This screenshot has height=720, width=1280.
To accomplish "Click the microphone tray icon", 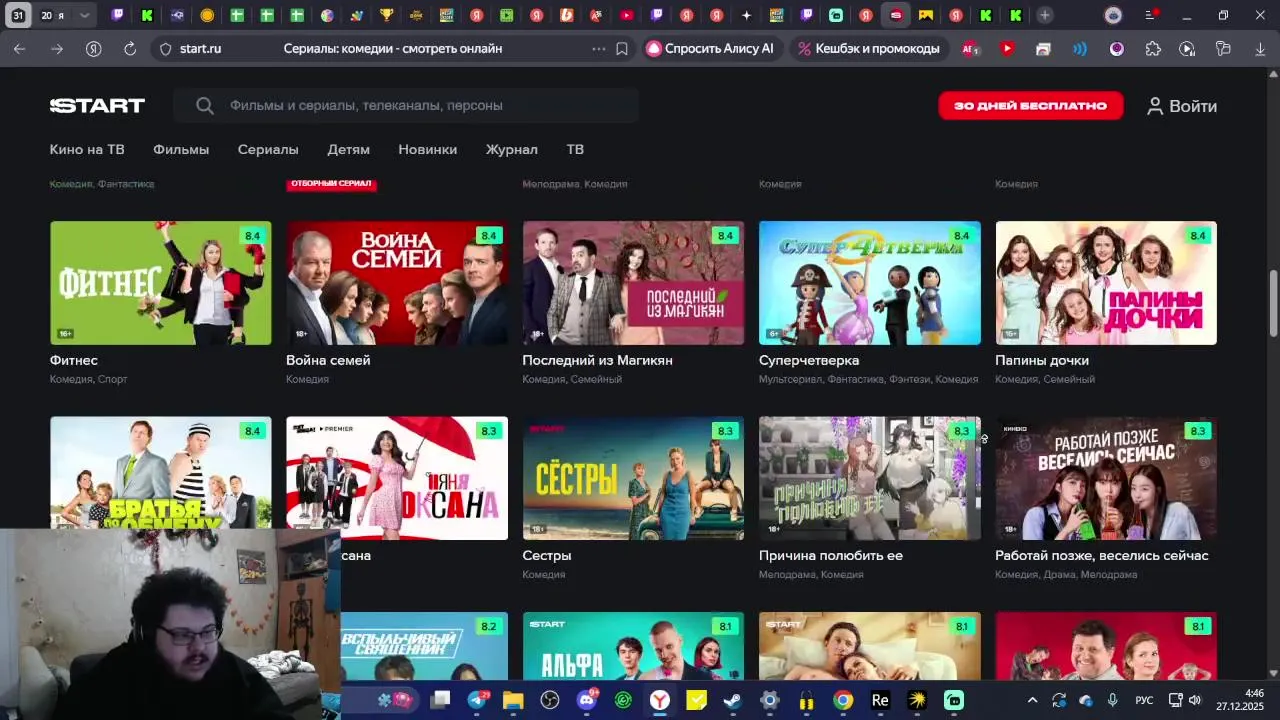I will (x=1113, y=700).
